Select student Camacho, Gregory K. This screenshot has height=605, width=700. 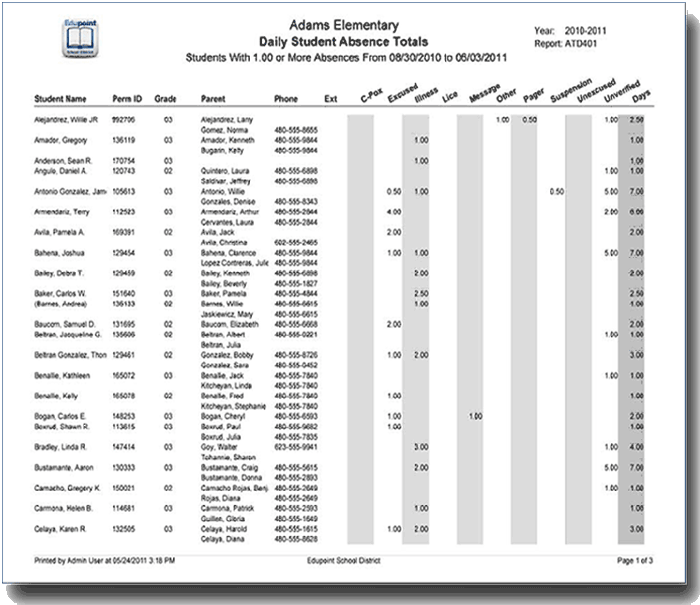coord(67,488)
